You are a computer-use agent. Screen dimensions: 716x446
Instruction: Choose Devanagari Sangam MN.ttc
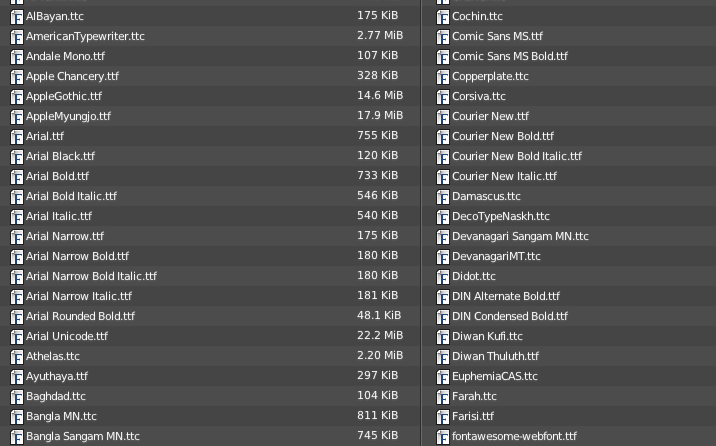click(521, 236)
